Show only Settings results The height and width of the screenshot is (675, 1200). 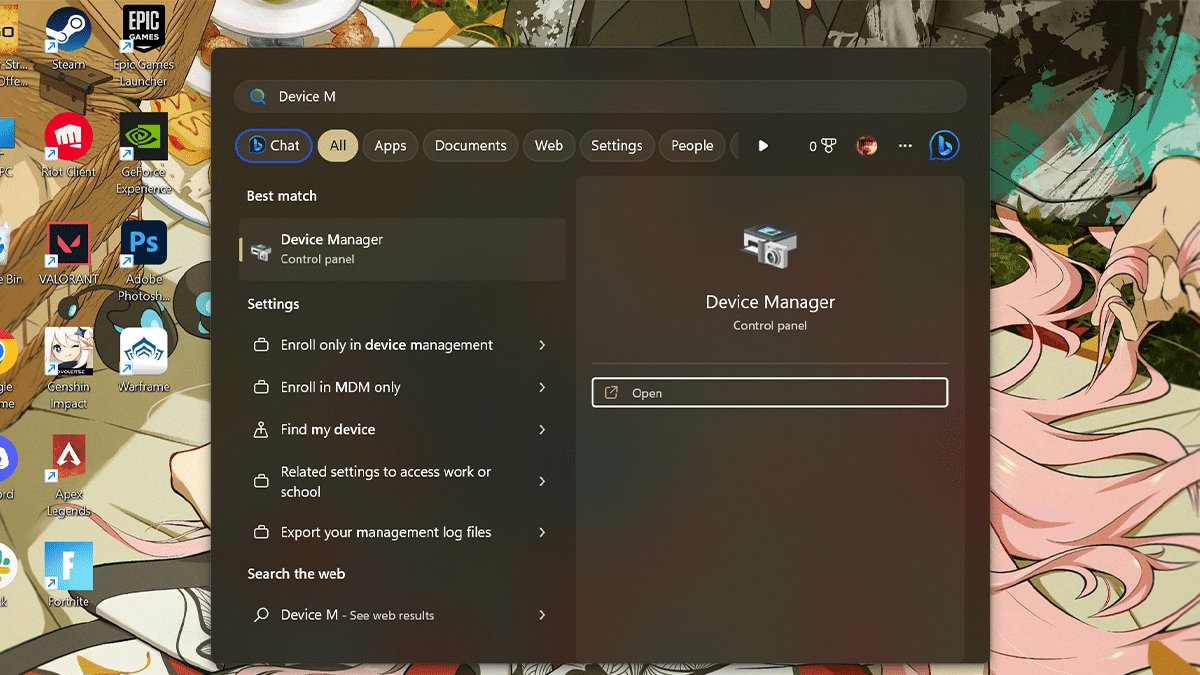pyautogui.click(x=617, y=146)
